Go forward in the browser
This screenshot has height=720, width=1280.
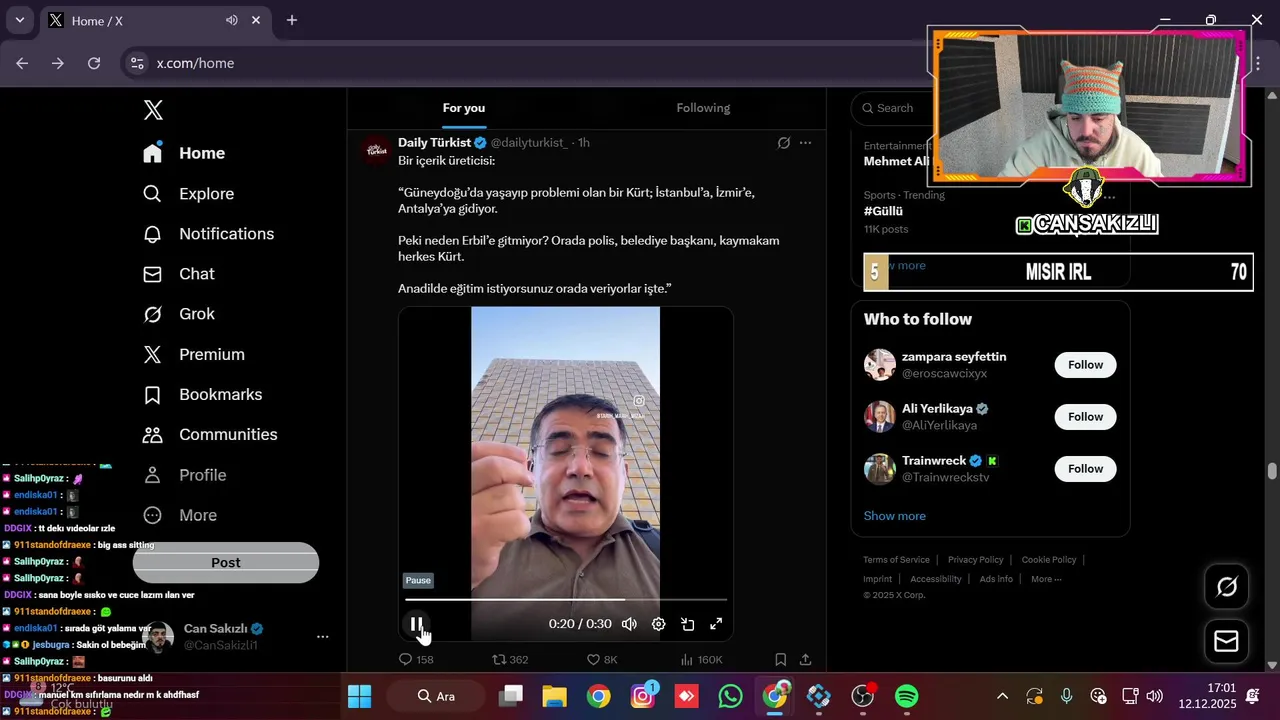tap(58, 63)
